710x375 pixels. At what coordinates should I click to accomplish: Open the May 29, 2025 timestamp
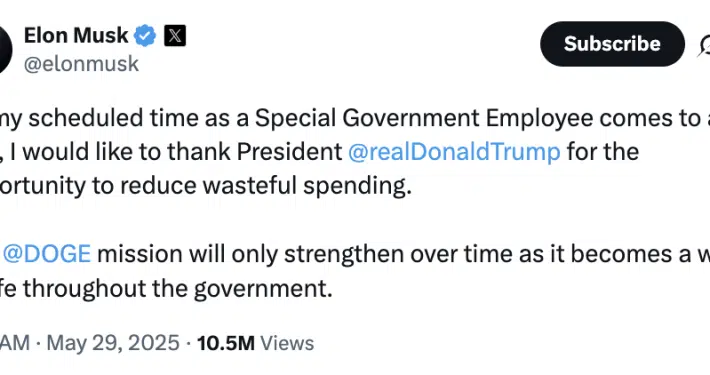[x=113, y=343]
